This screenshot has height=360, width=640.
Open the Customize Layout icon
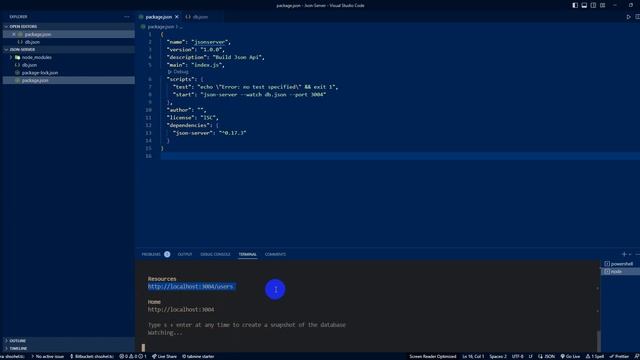click(602, 5)
